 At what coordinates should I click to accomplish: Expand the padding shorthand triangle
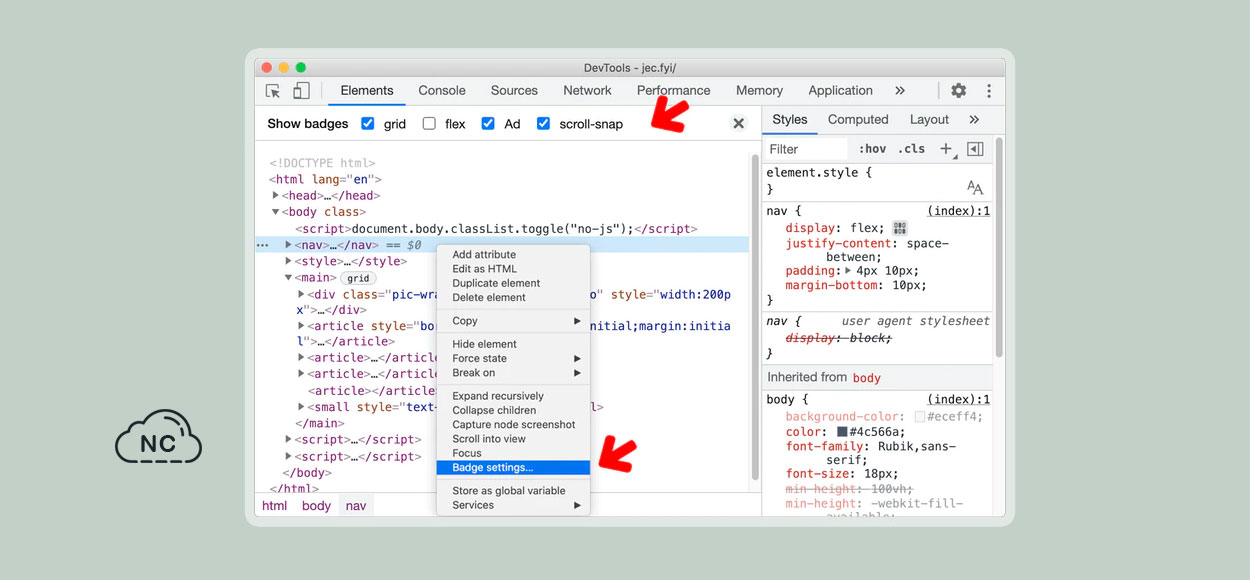(848, 271)
